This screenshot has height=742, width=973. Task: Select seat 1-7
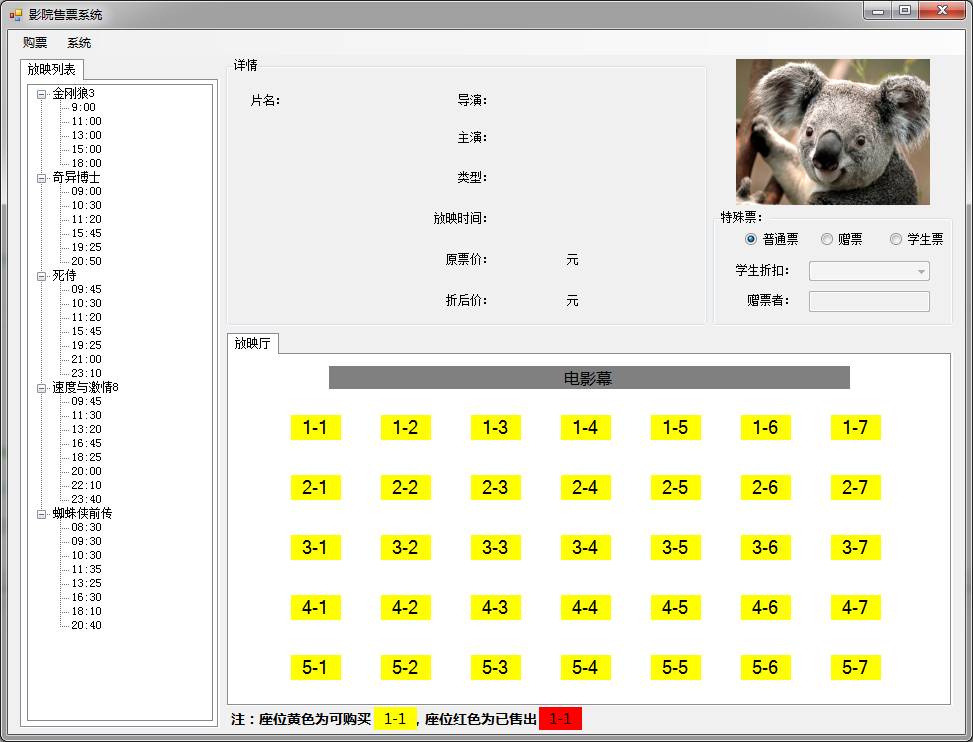[x=855, y=427]
